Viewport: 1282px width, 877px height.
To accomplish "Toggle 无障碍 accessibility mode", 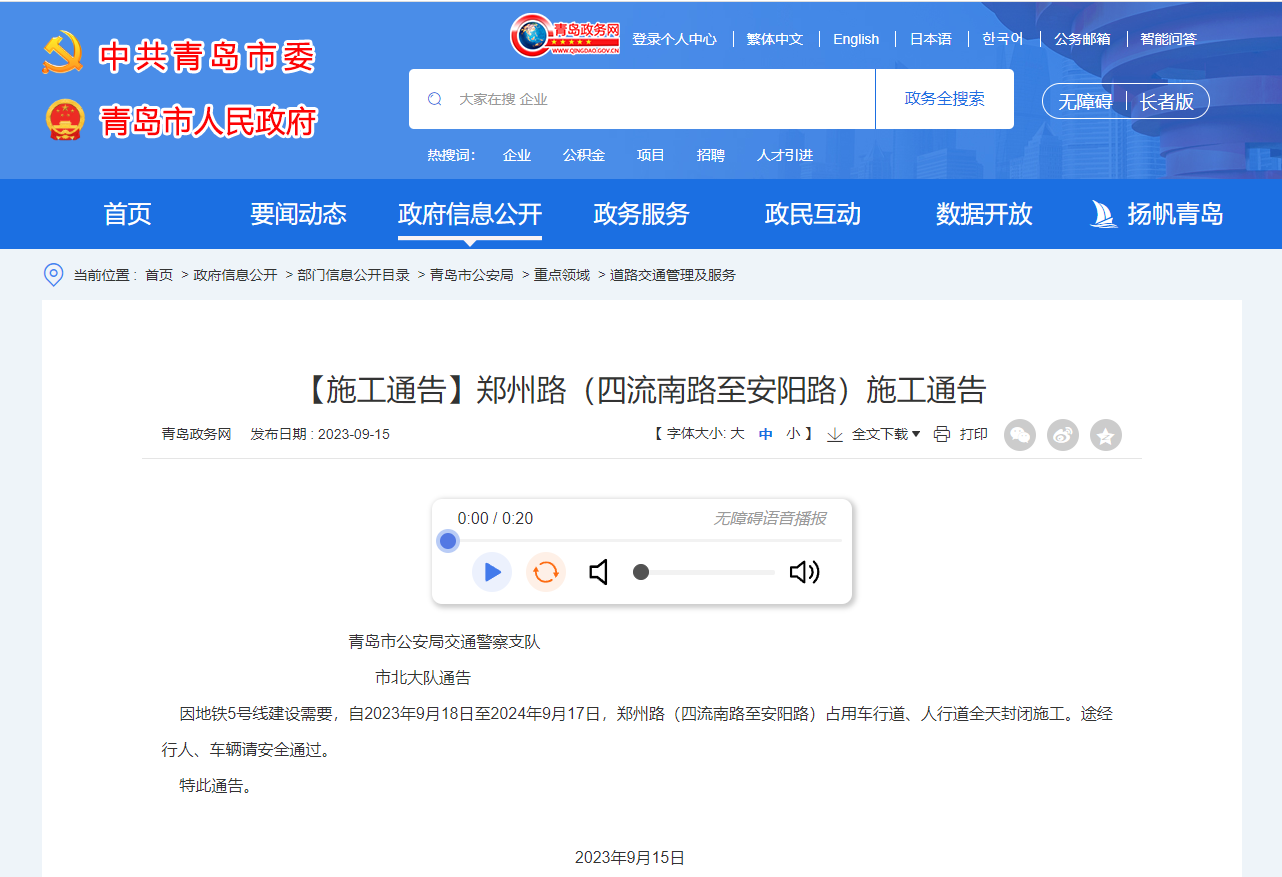I will coord(1085,102).
